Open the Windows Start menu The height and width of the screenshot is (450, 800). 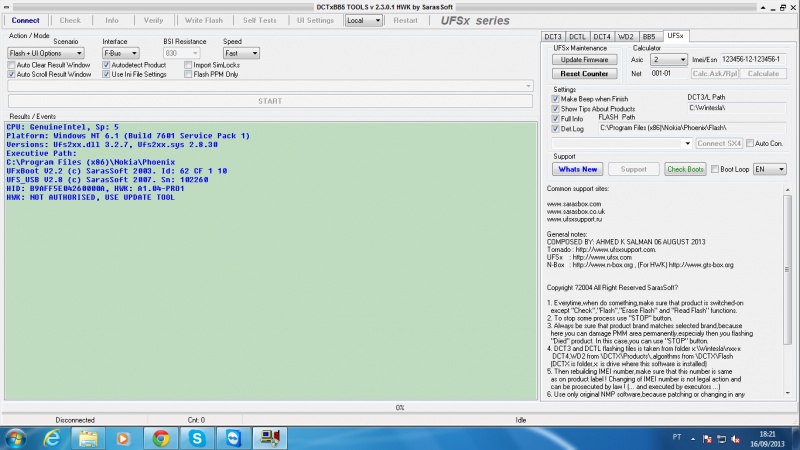pyautogui.click(x=15, y=438)
